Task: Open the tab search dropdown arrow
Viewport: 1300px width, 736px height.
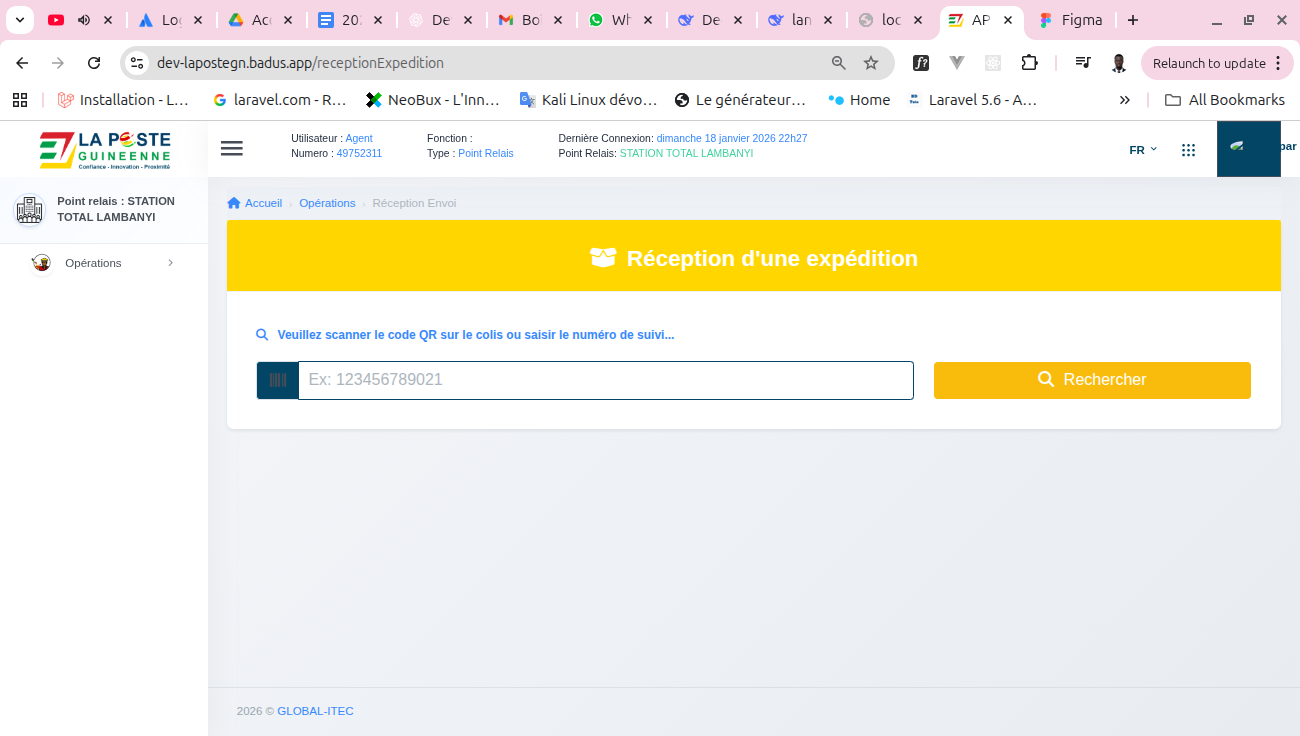Action: [19, 20]
